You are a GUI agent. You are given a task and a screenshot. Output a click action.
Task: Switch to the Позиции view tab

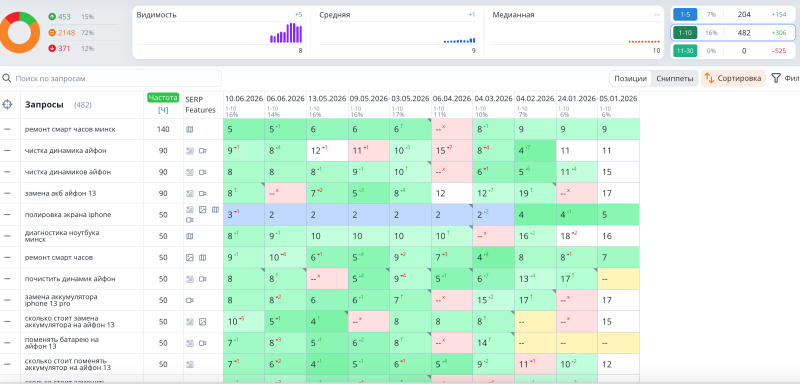click(x=631, y=79)
